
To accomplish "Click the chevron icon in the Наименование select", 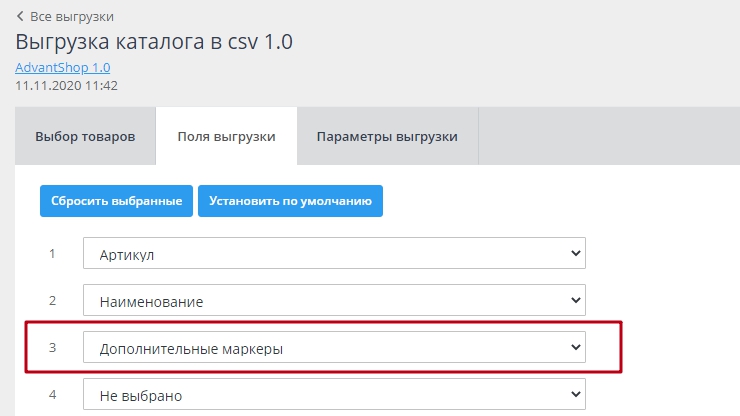I will point(575,300).
